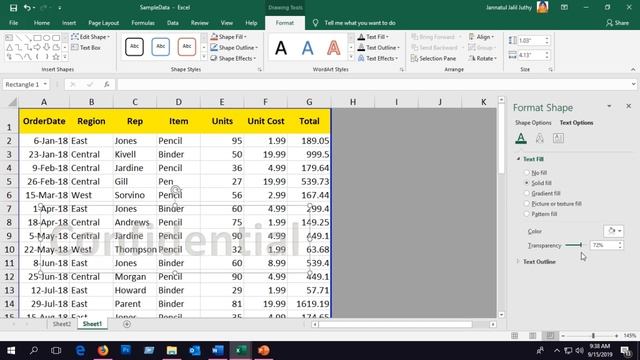
Task: Open Word from the taskbar
Action: click(x=218, y=350)
